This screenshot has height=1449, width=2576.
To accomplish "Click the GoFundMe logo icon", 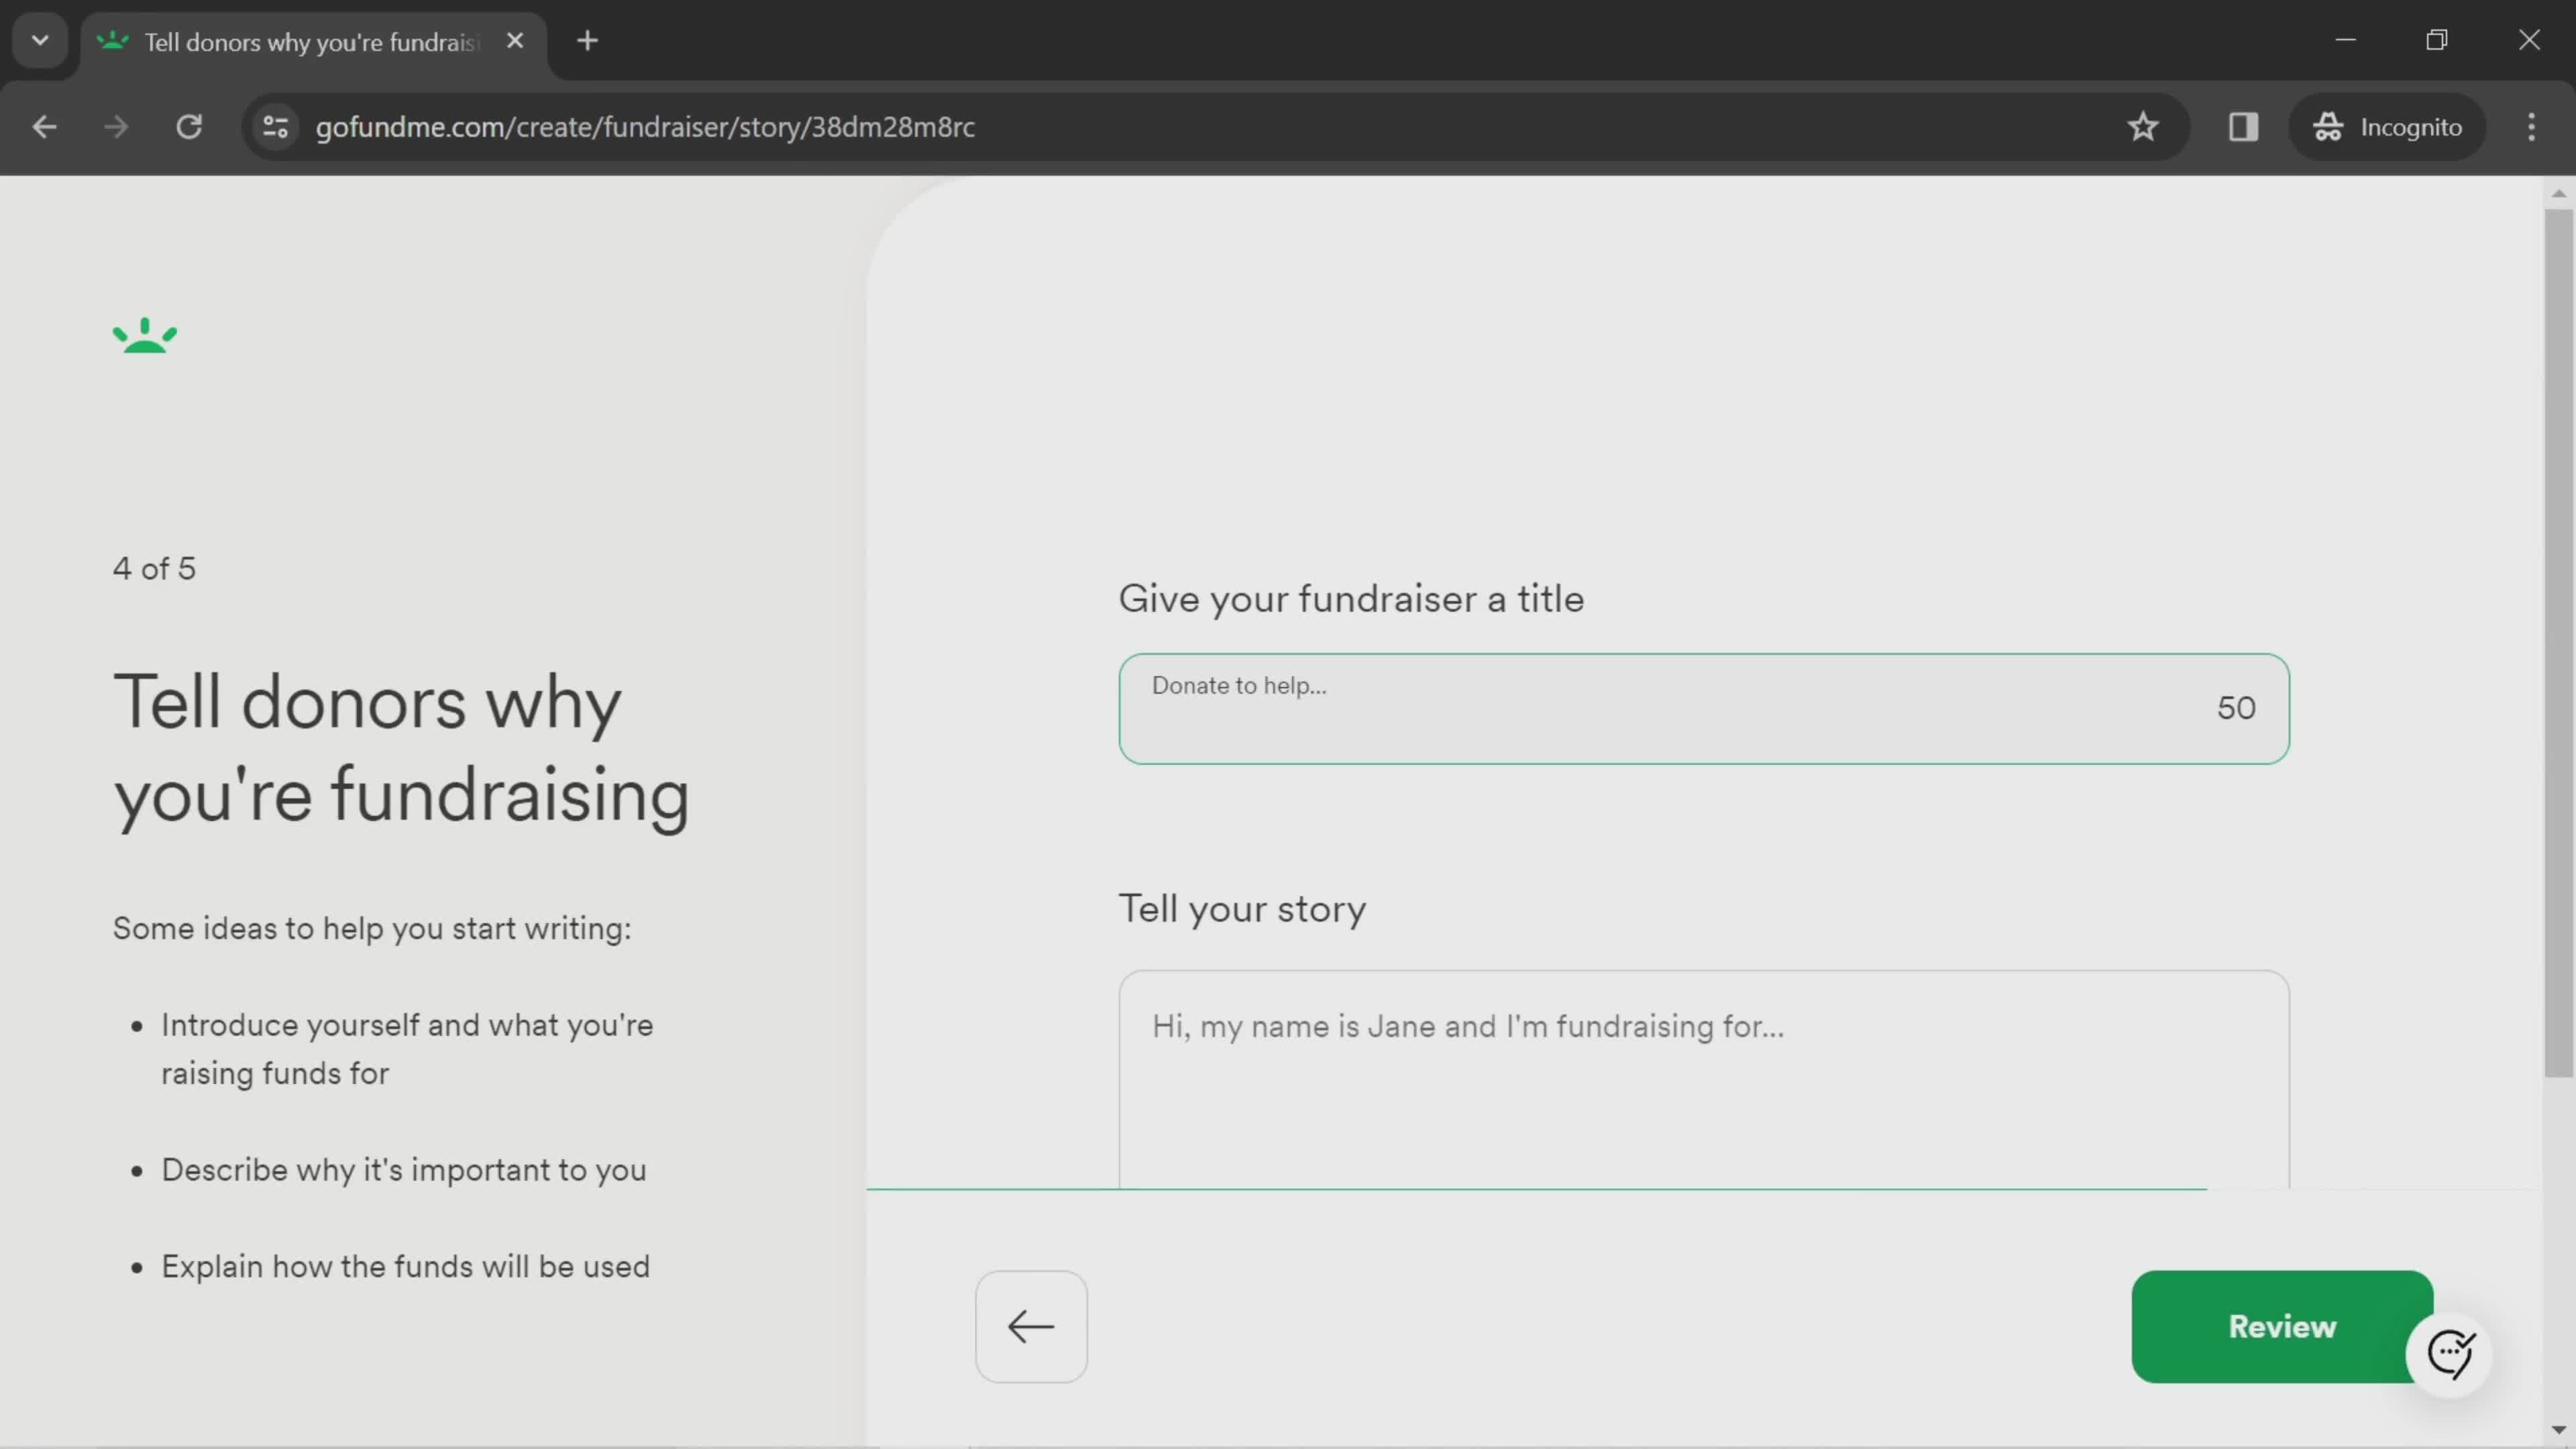I will (144, 336).
